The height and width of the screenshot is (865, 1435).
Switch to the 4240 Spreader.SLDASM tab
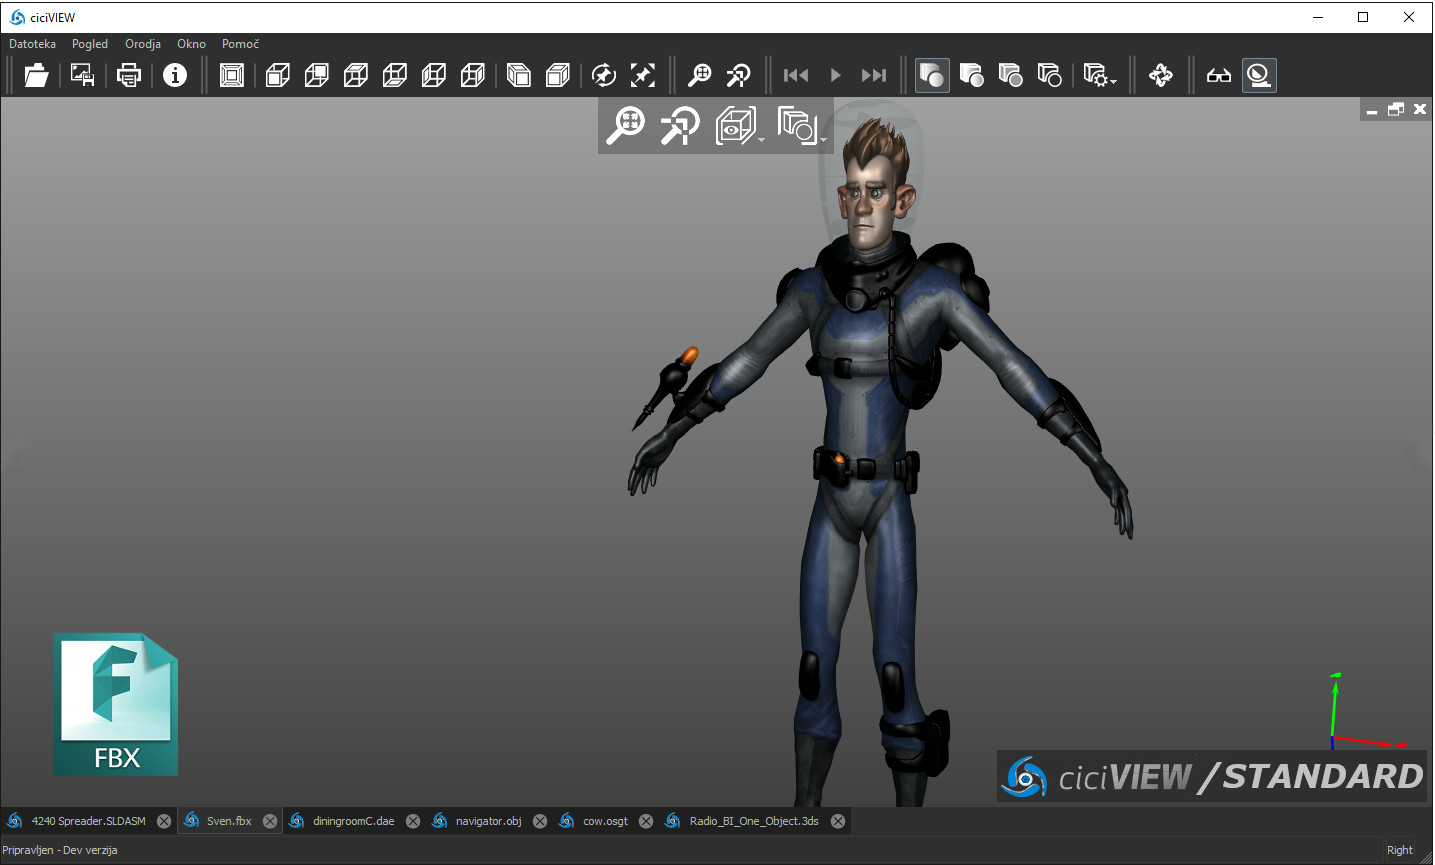tap(89, 821)
